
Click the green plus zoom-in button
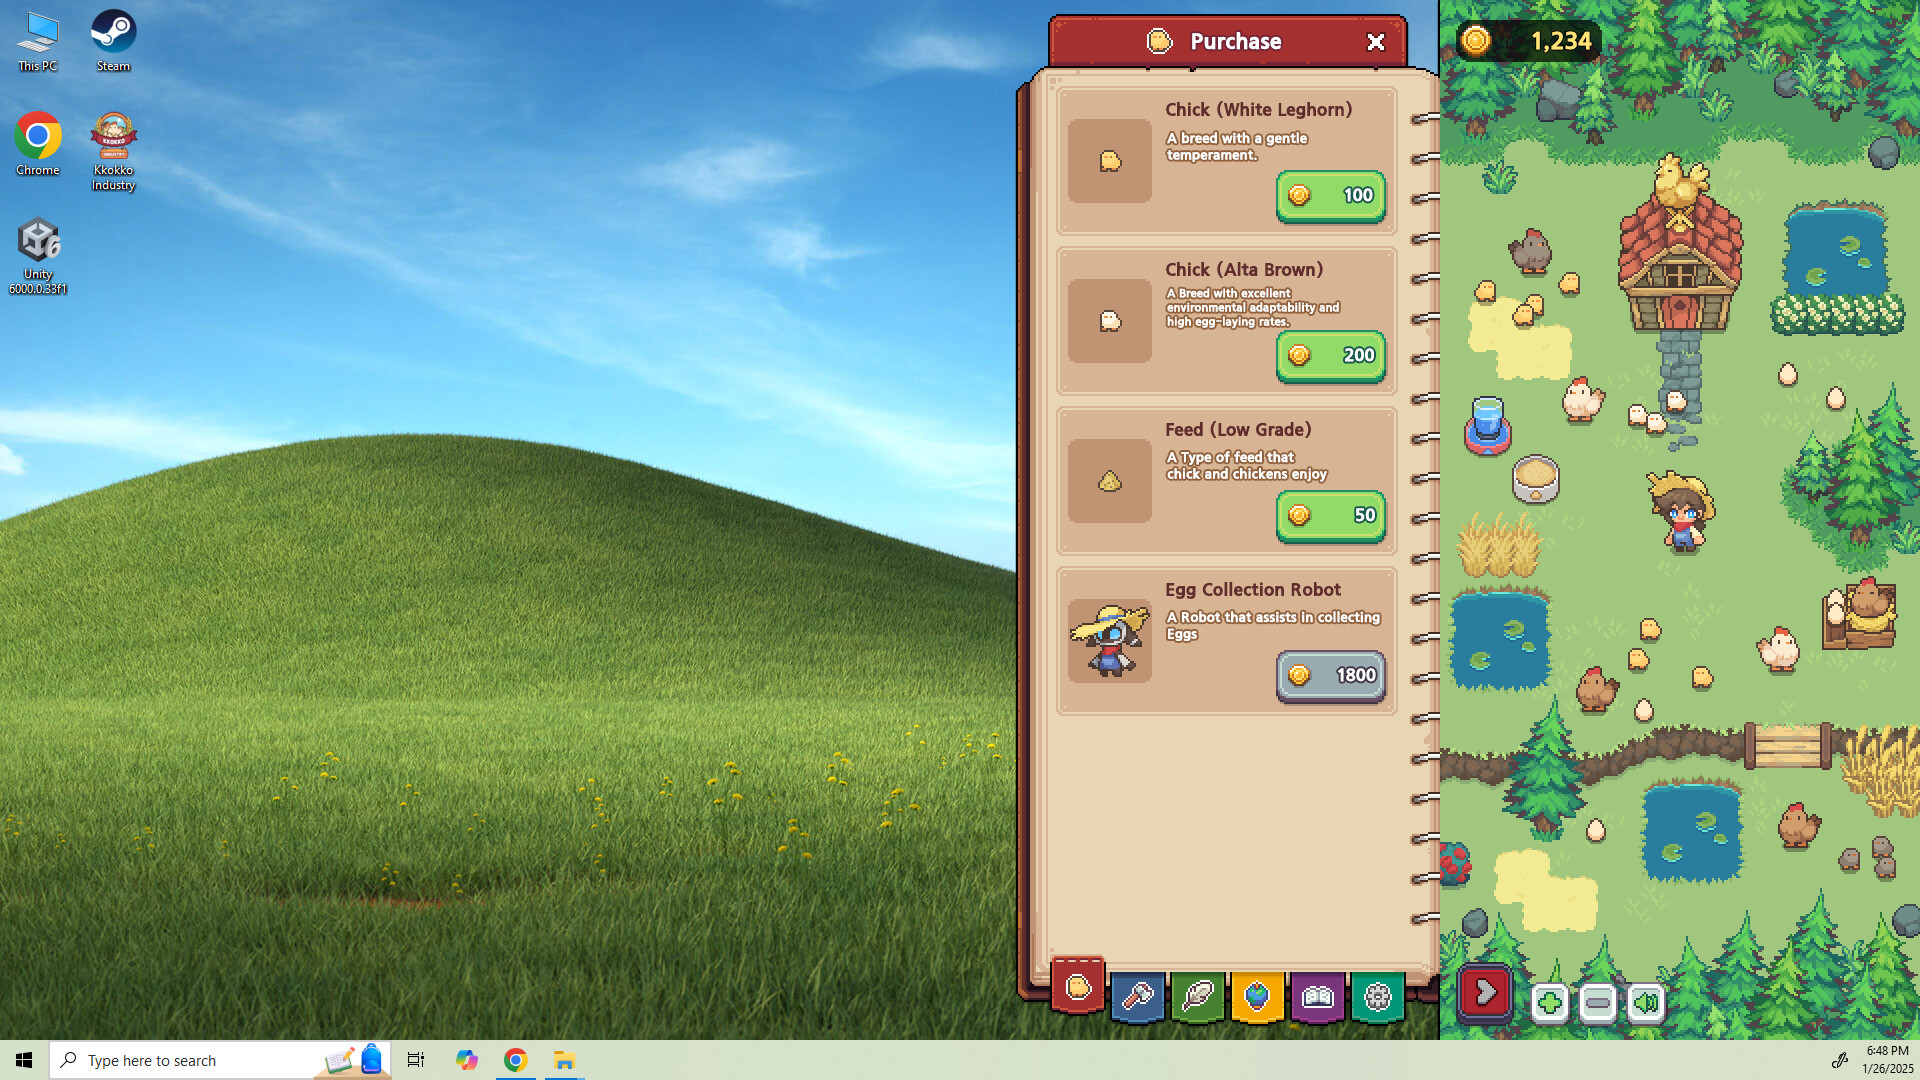coord(1550,1002)
